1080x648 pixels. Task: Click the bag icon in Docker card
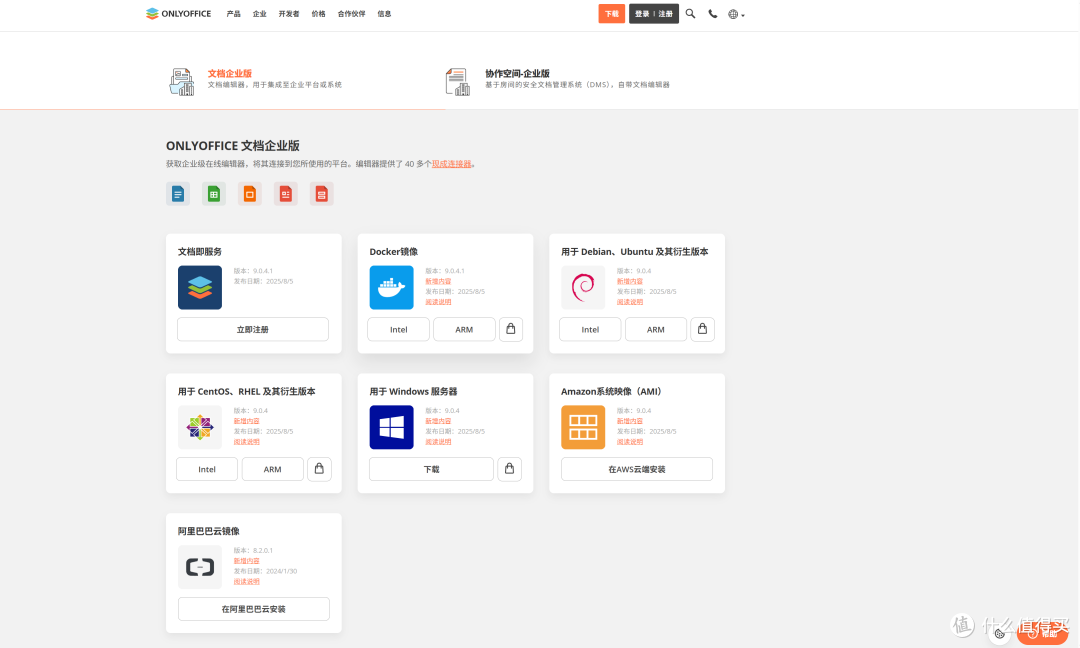tap(510, 329)
